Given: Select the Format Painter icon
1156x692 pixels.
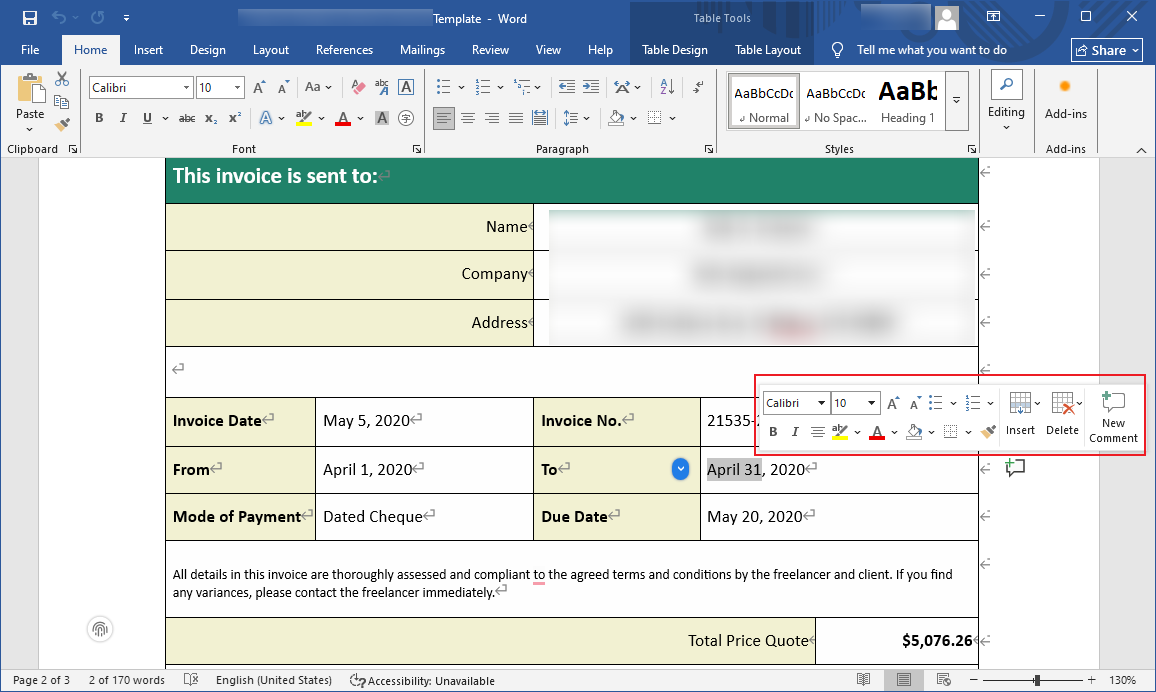Looking at the screenshot, I should [x=61, y=124].
